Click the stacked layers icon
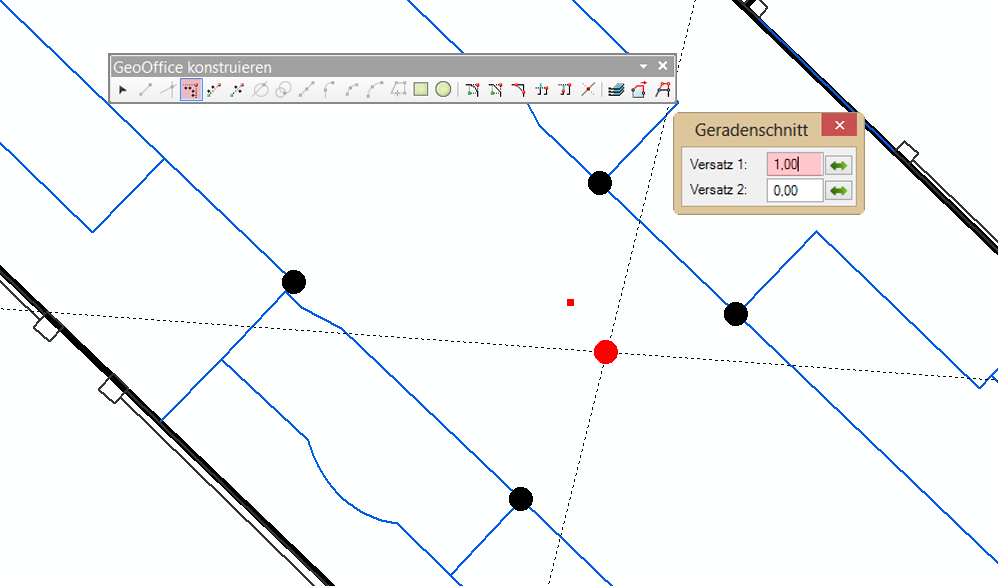 coord(616,90)
